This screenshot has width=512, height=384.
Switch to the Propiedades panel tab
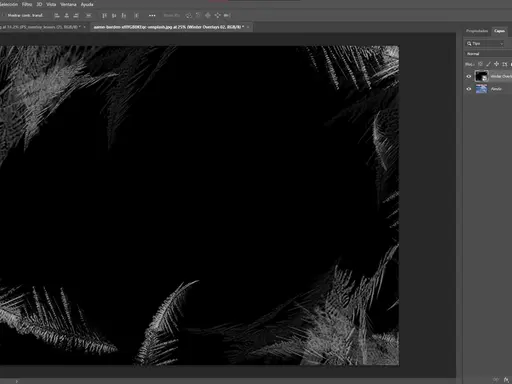[477, 31]
